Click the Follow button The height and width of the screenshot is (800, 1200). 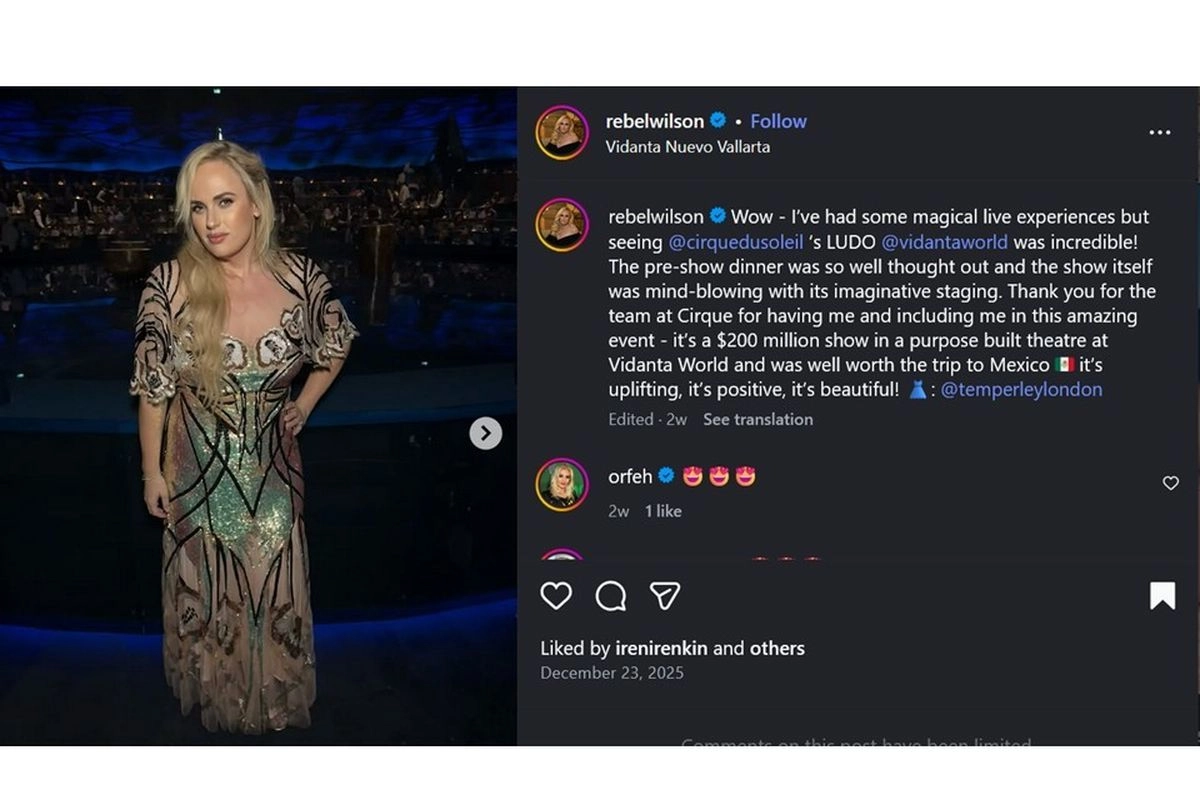tap(778, 120)
